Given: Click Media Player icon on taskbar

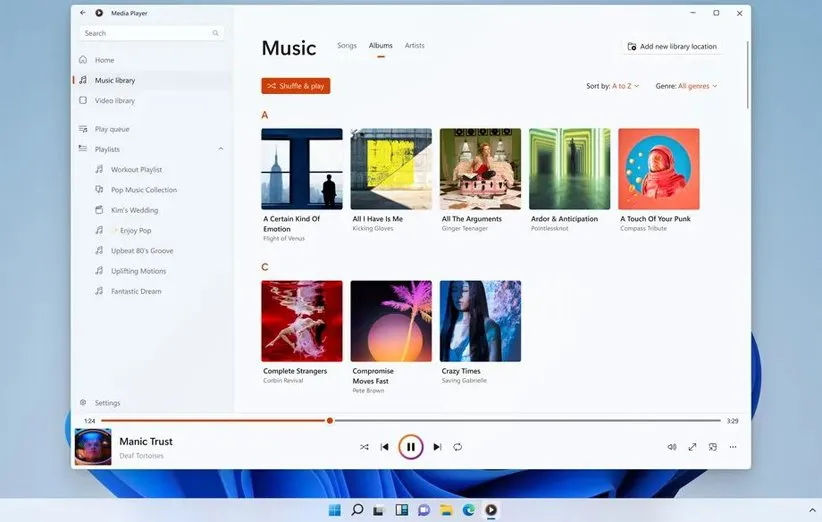Looking at the screenshot, I should [x=491, y=510].
